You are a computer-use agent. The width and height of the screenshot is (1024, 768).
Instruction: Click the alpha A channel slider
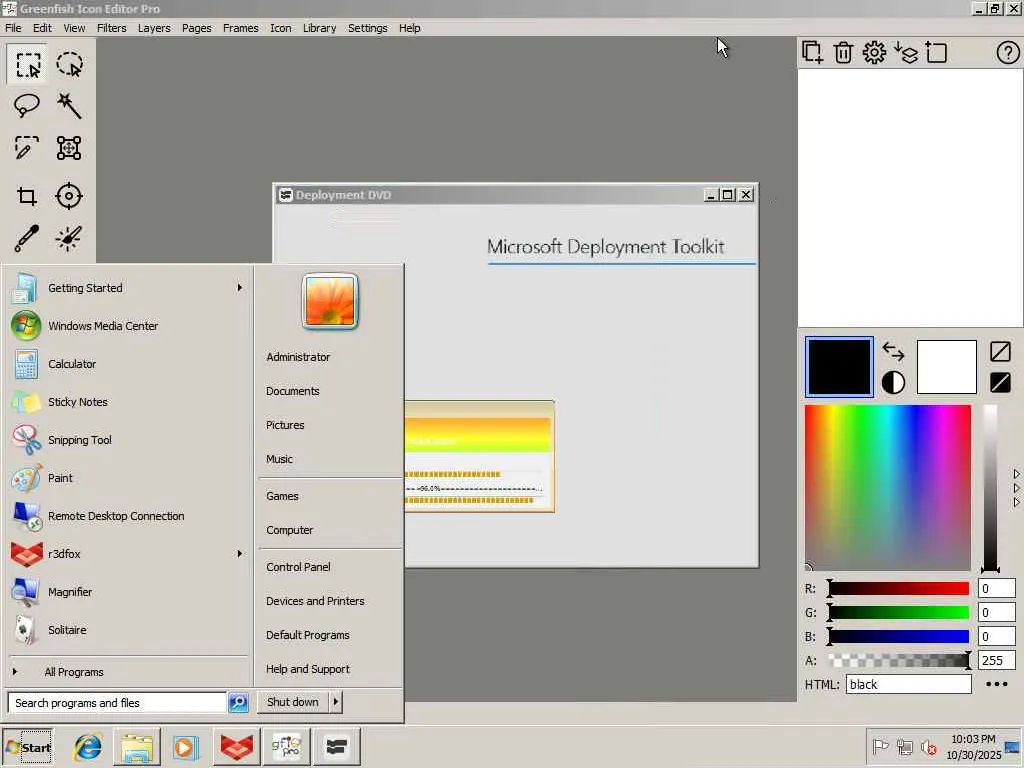pyautogui.click(x=899, y=660)
